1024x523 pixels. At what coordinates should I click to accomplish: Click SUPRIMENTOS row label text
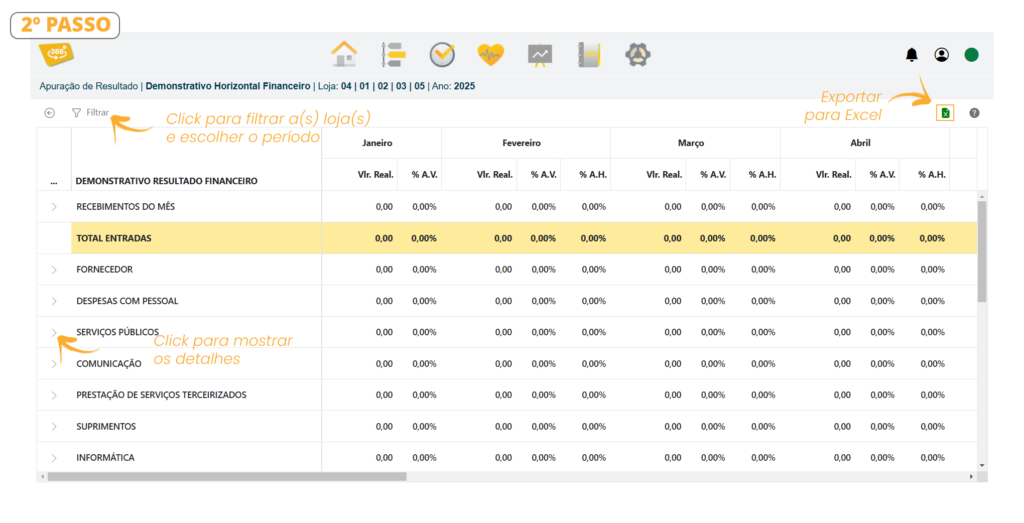106,426
